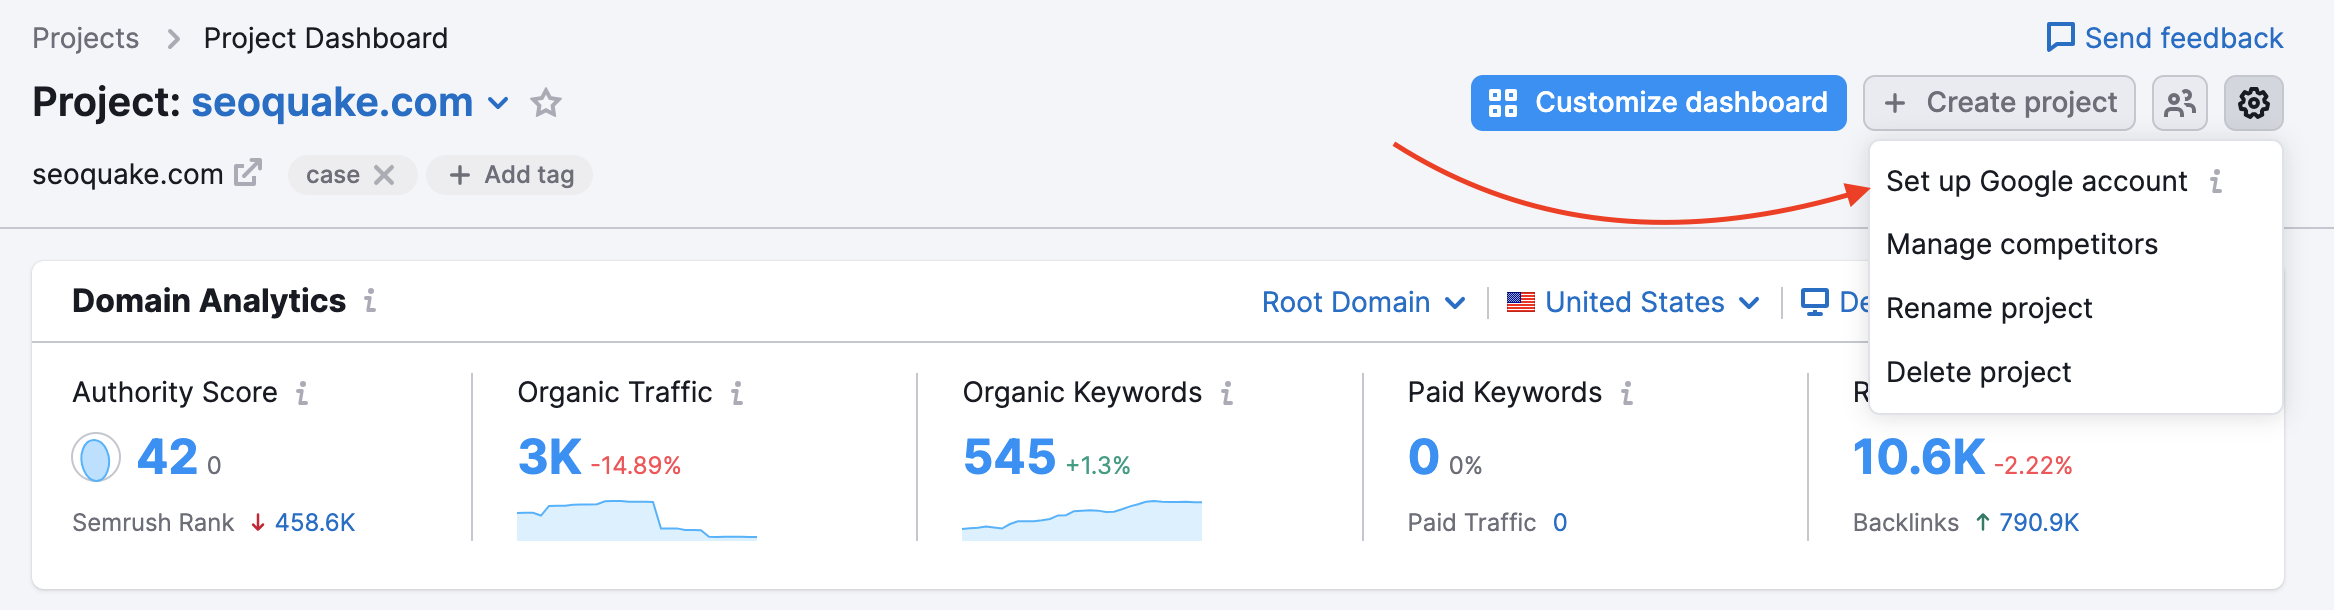Open the Authority Score 42 value

coord(167,457)
